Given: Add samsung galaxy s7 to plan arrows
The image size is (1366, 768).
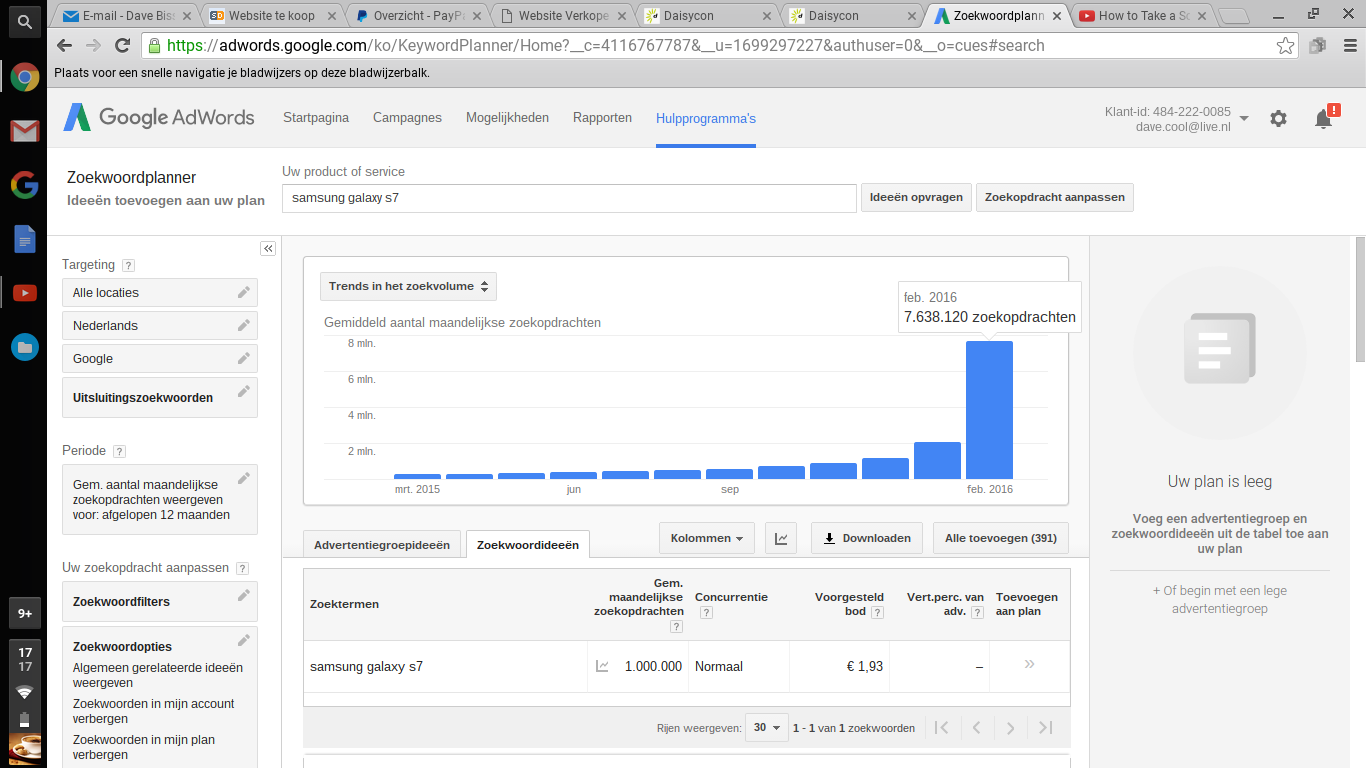Looking at the screenshot, I should [1029, 664].
